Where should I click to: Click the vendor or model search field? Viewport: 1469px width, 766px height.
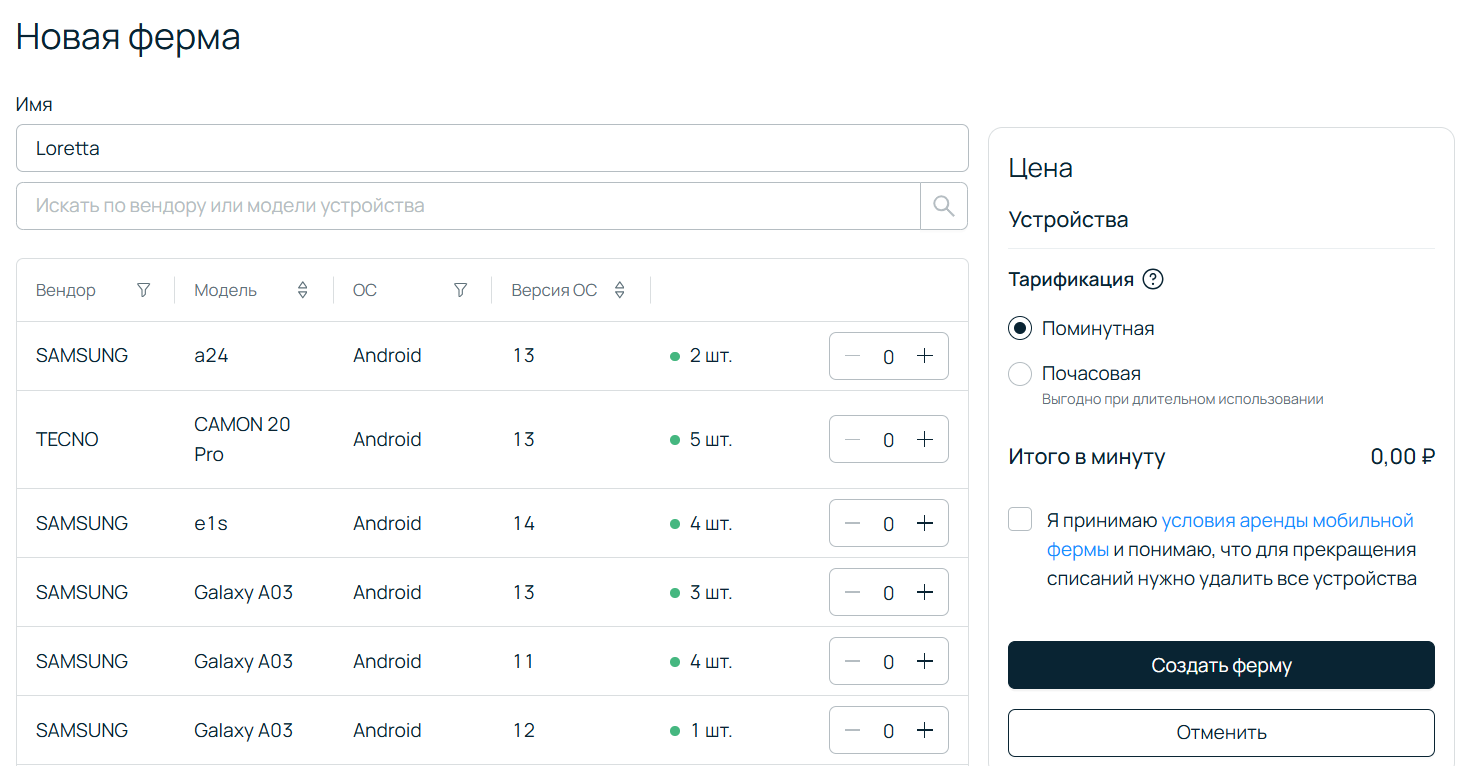pyautogui.click(x=468, y=206)
